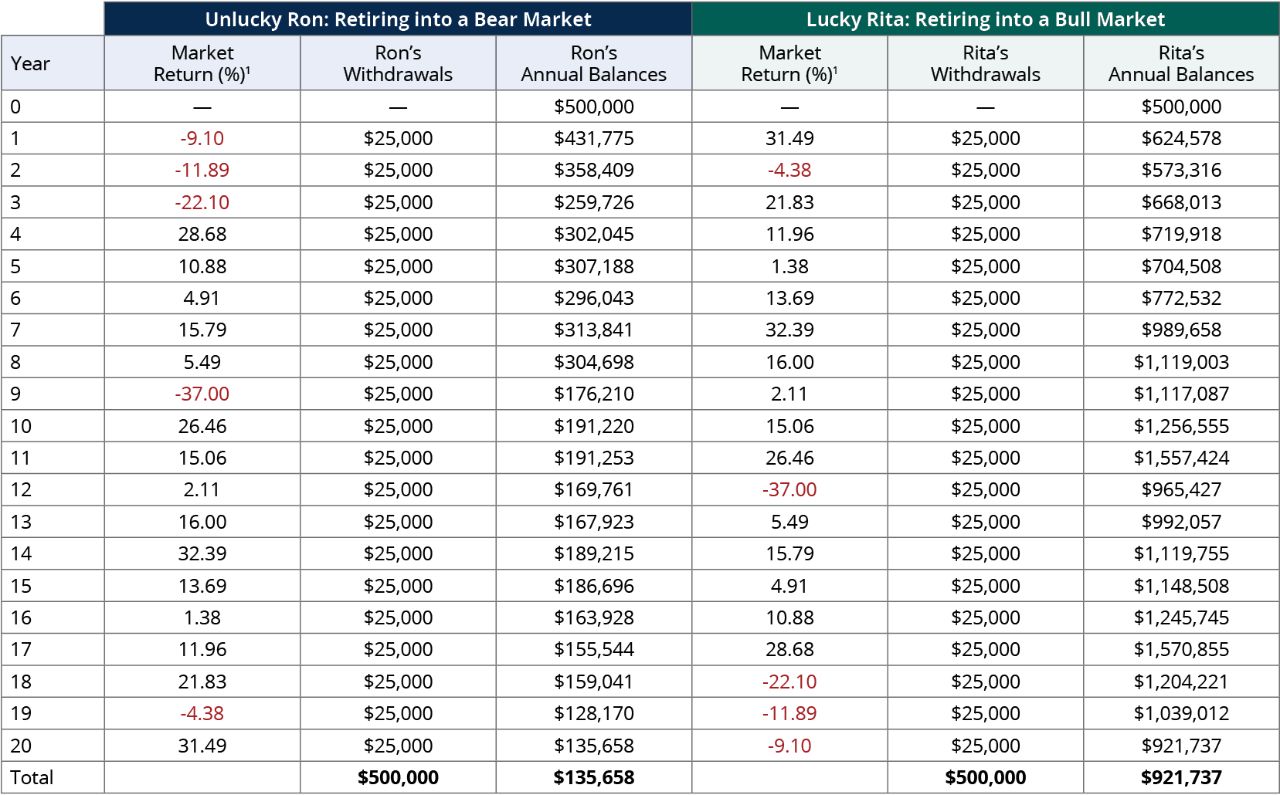This screenshot has height=795, width=1280.
Task: Click Rita's balance $704,508
Action: click(x=1181, y=266)
